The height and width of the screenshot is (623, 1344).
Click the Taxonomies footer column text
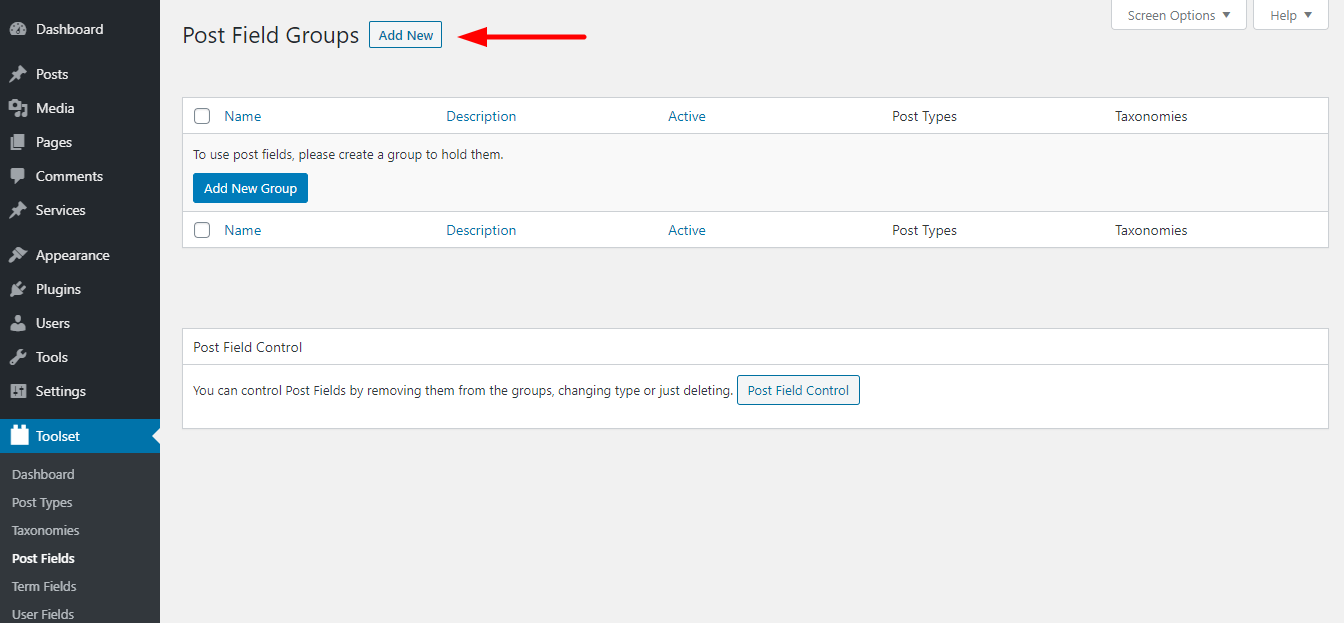1151,230
